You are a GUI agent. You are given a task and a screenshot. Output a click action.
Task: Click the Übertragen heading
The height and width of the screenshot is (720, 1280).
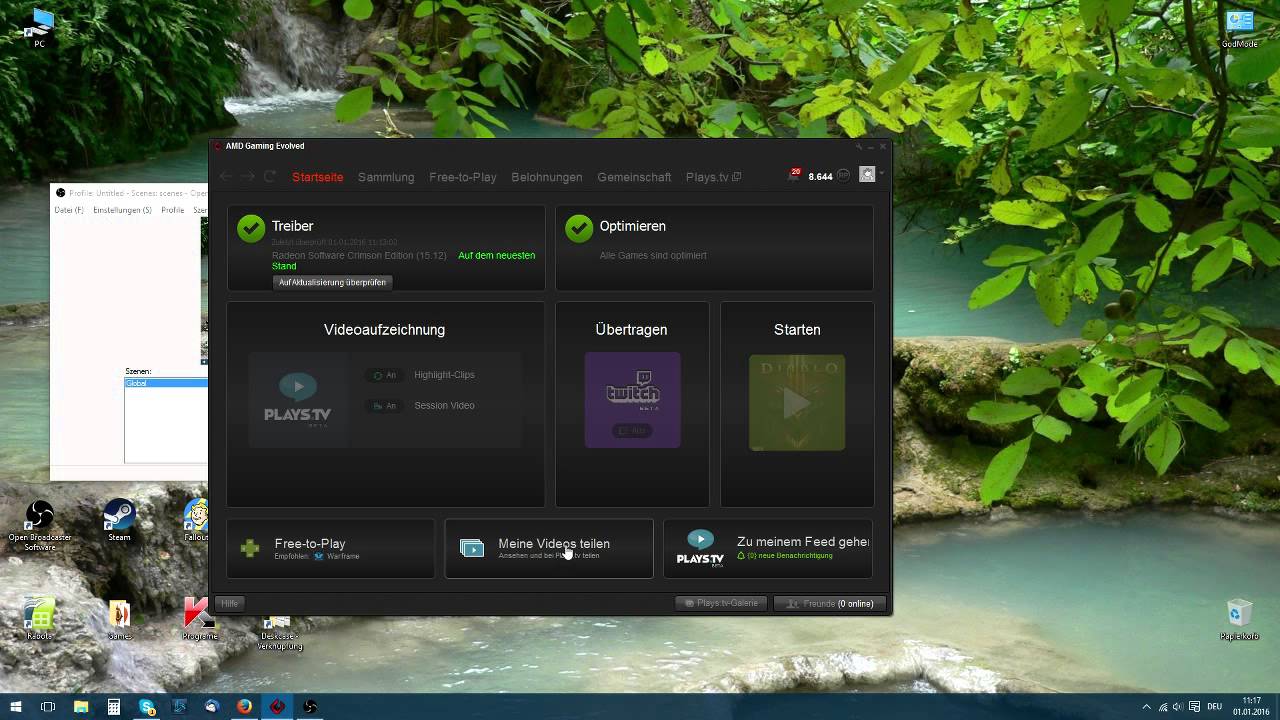click(x=631, y=329)
